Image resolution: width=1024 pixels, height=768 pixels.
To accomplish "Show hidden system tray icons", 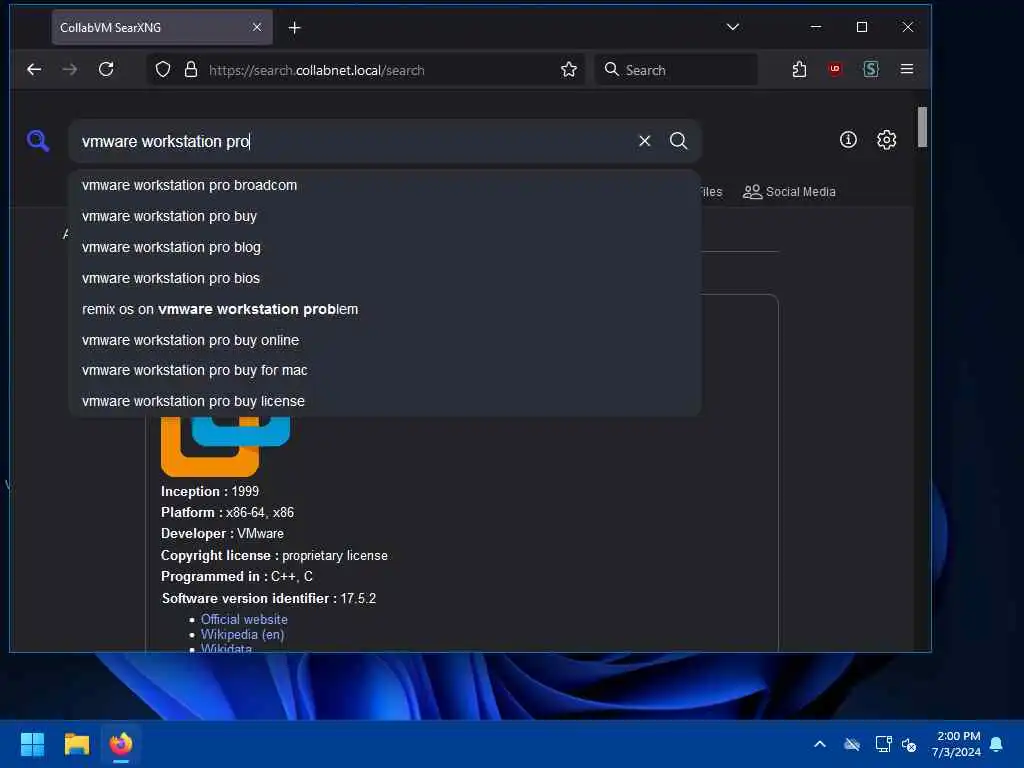I will point(820,744).
